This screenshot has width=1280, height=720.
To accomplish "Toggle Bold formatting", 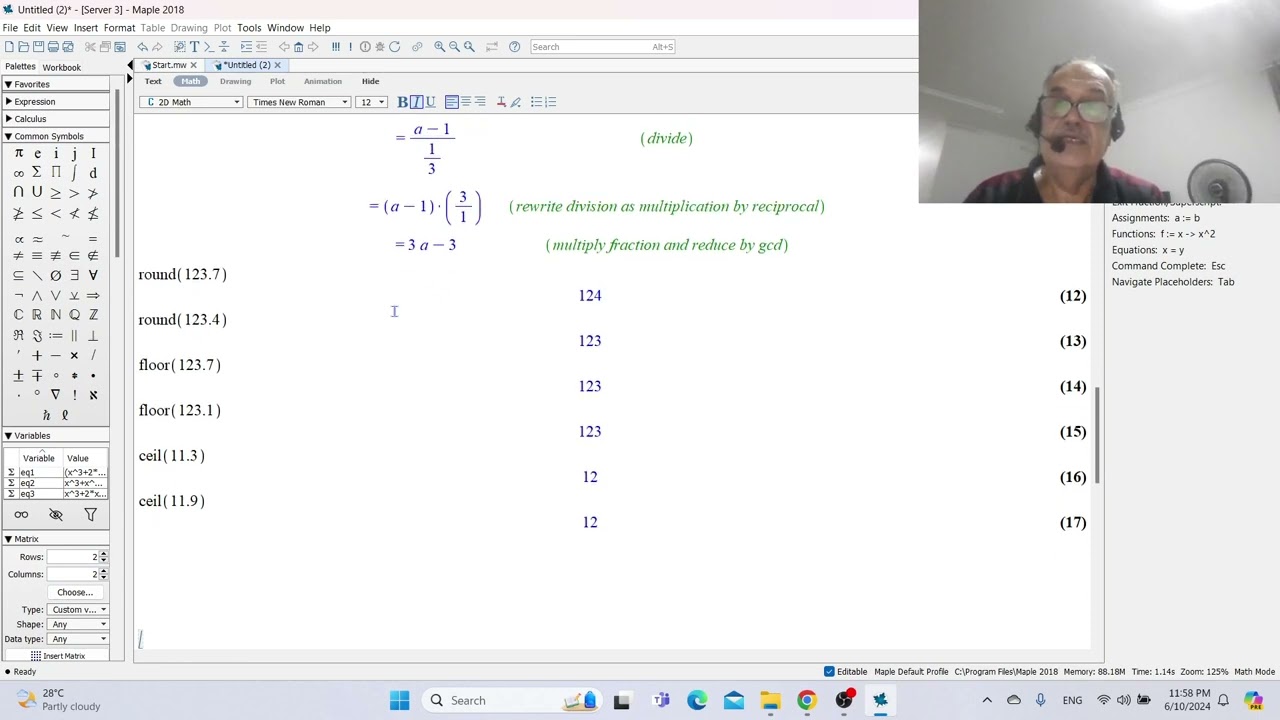I will point(402,102).
